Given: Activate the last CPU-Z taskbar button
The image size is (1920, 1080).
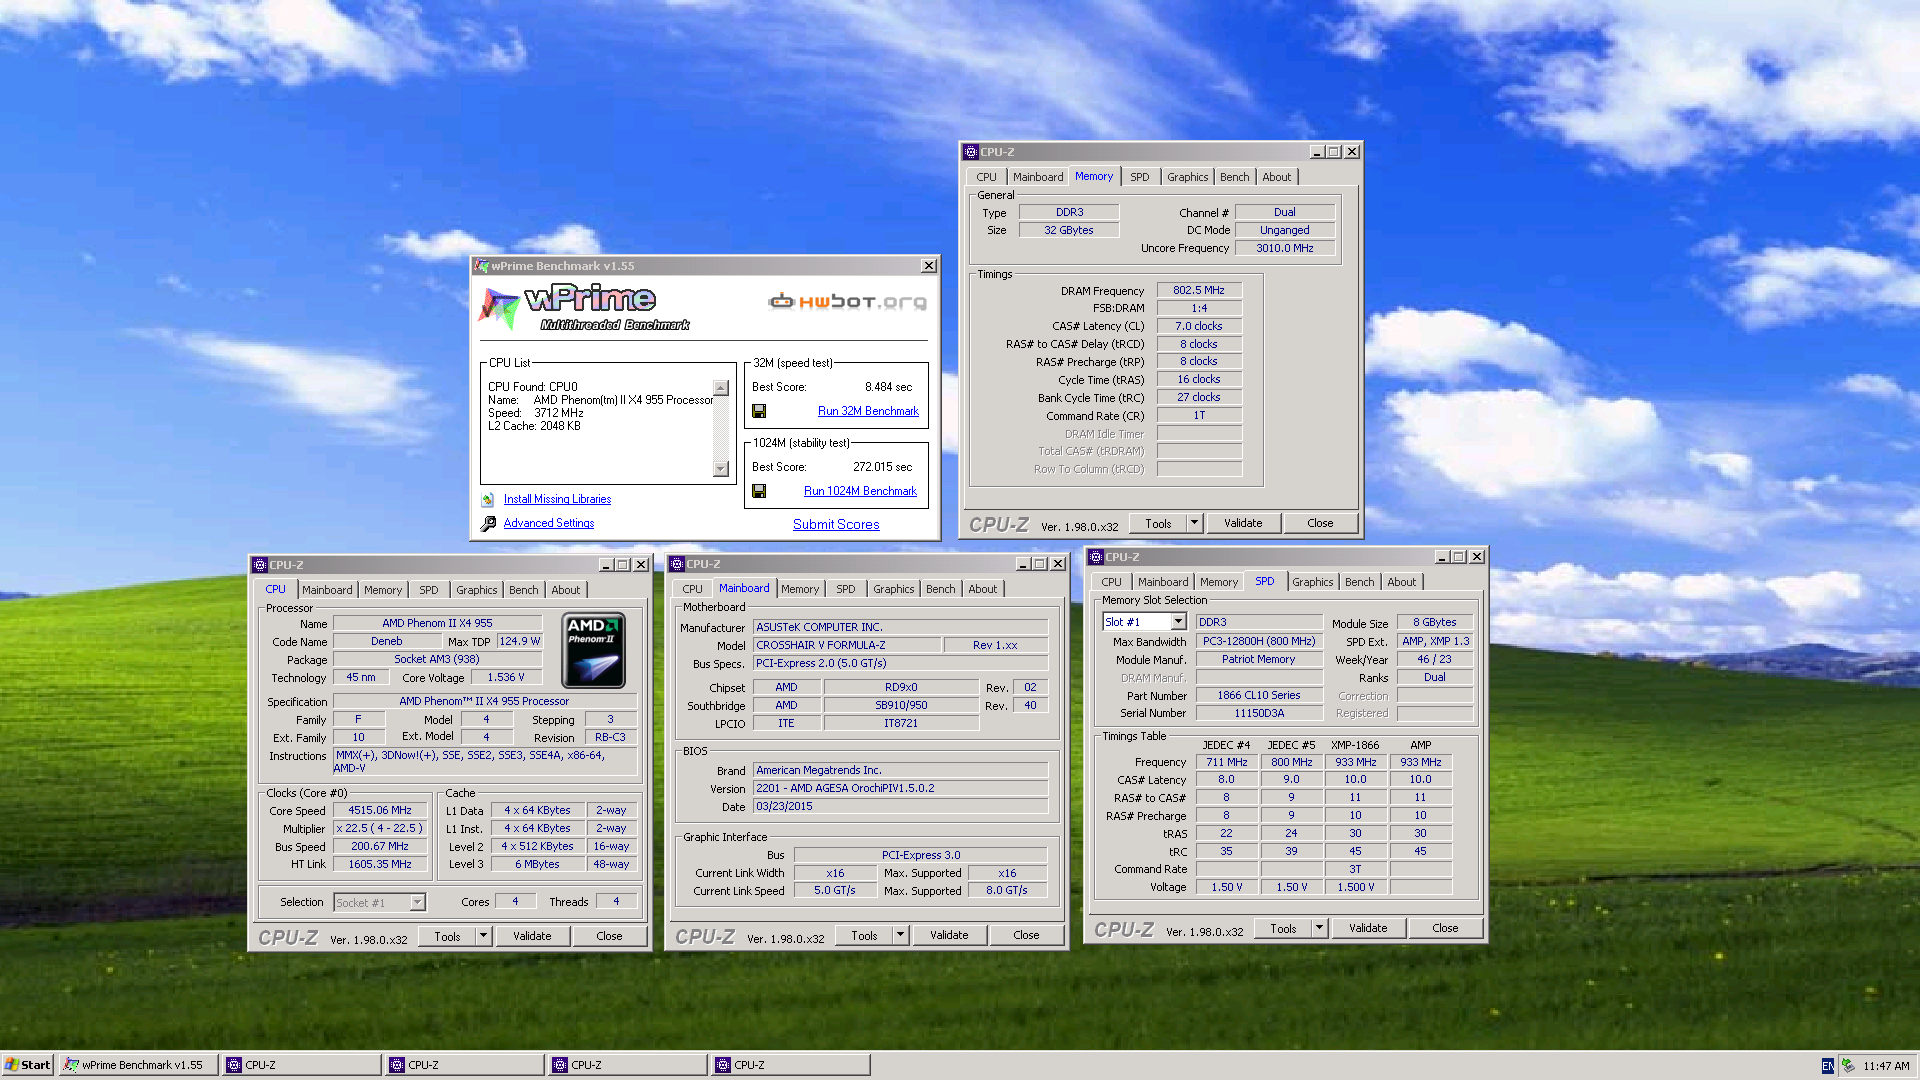Looking at the screenshot, I should coord(791,1065).
